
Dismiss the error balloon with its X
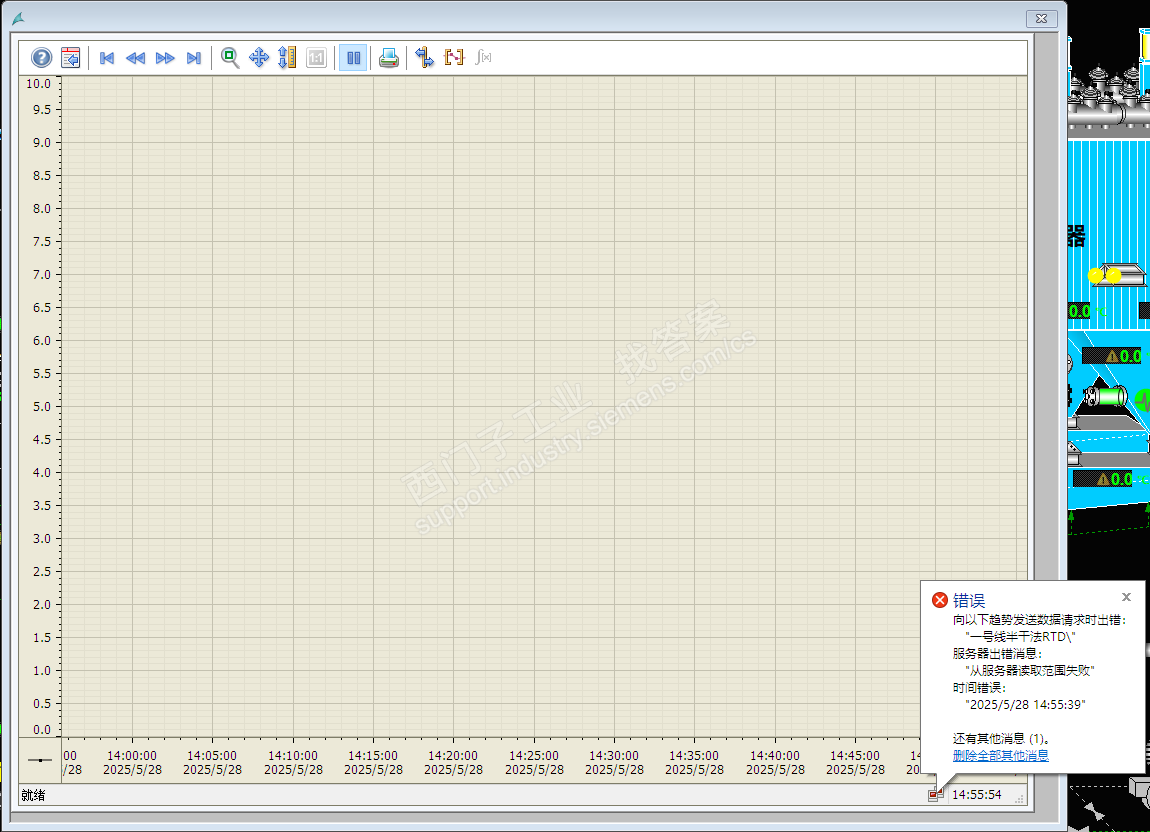pyautogui.click(x=1127, y=597)
